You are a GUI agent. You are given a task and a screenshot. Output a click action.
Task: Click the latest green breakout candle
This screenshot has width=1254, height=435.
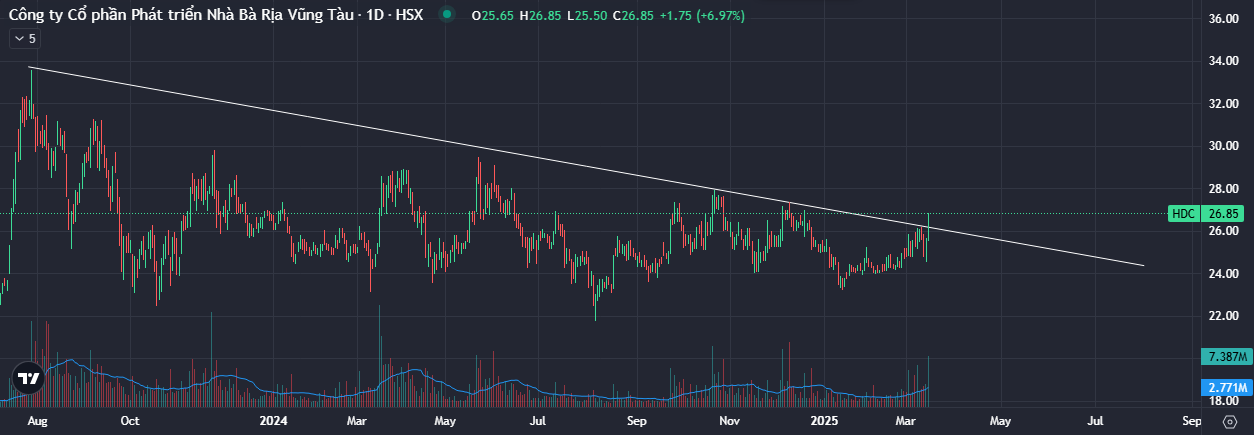point(929,226)
